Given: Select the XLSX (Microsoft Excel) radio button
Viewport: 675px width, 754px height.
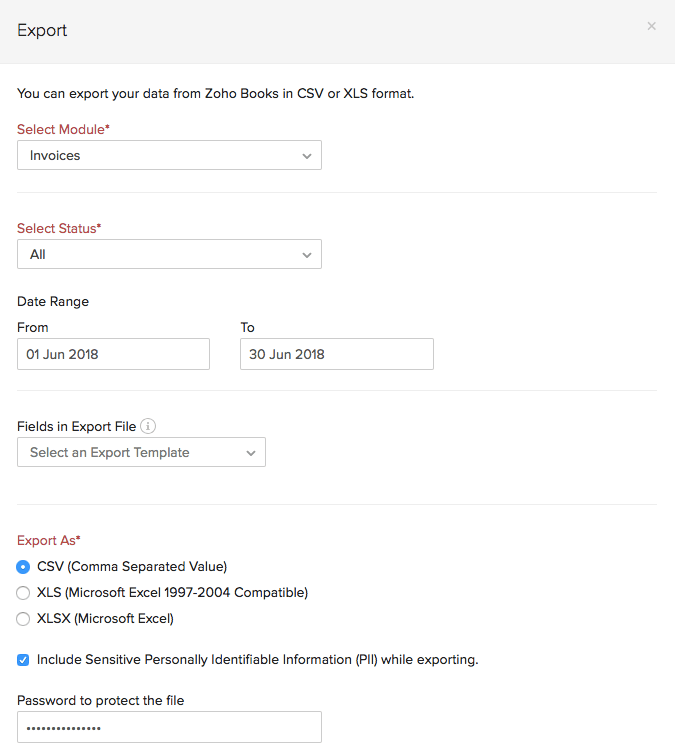Looking at the screenshot, I should click(24, 619).
